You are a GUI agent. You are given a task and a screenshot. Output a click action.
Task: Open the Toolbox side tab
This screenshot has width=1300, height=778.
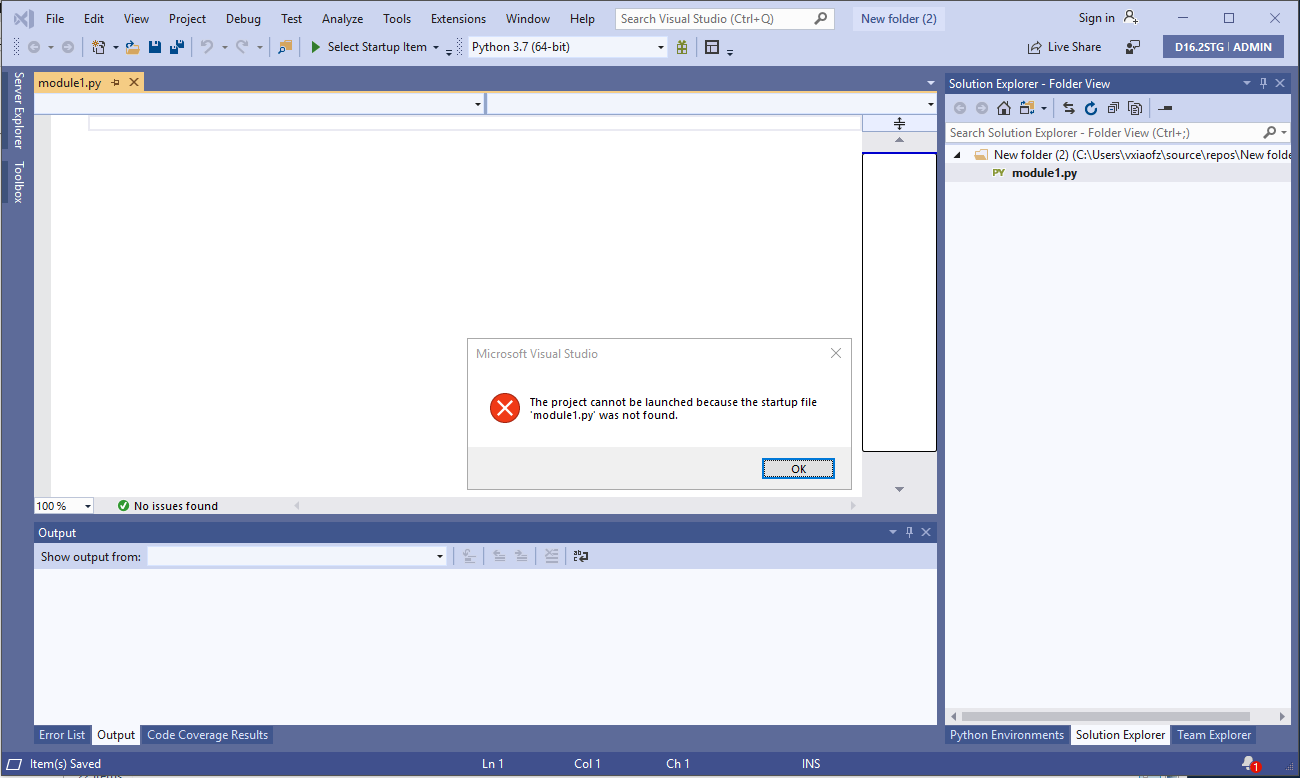[17, 182]
